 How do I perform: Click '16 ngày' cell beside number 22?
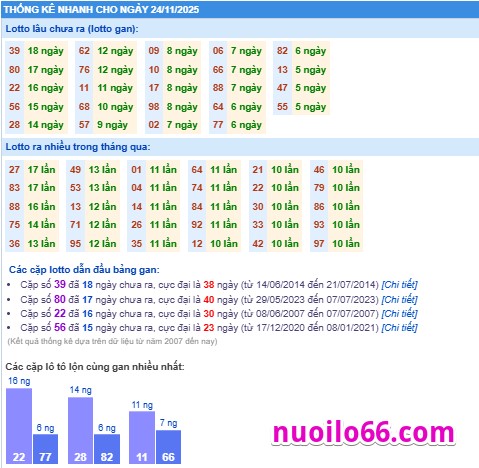coord(46,88)
